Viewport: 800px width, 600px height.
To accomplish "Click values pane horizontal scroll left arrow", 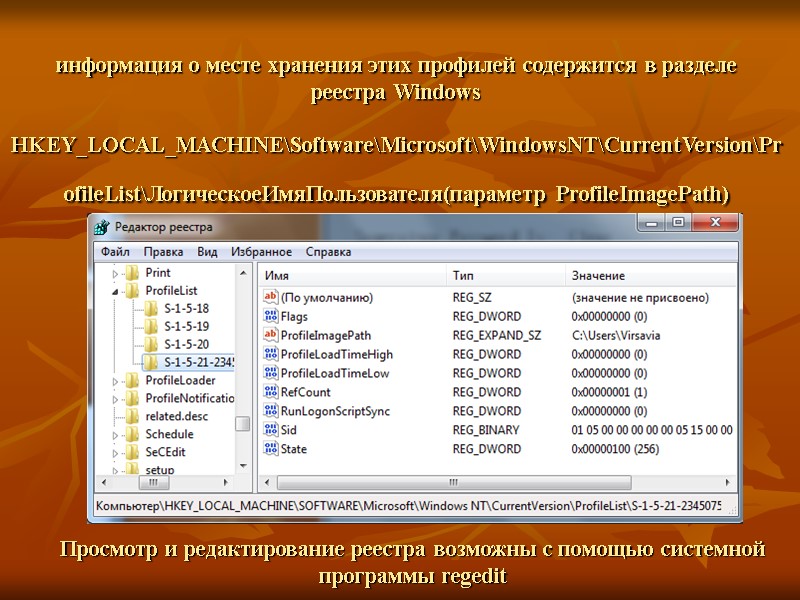I will point(267,482).
